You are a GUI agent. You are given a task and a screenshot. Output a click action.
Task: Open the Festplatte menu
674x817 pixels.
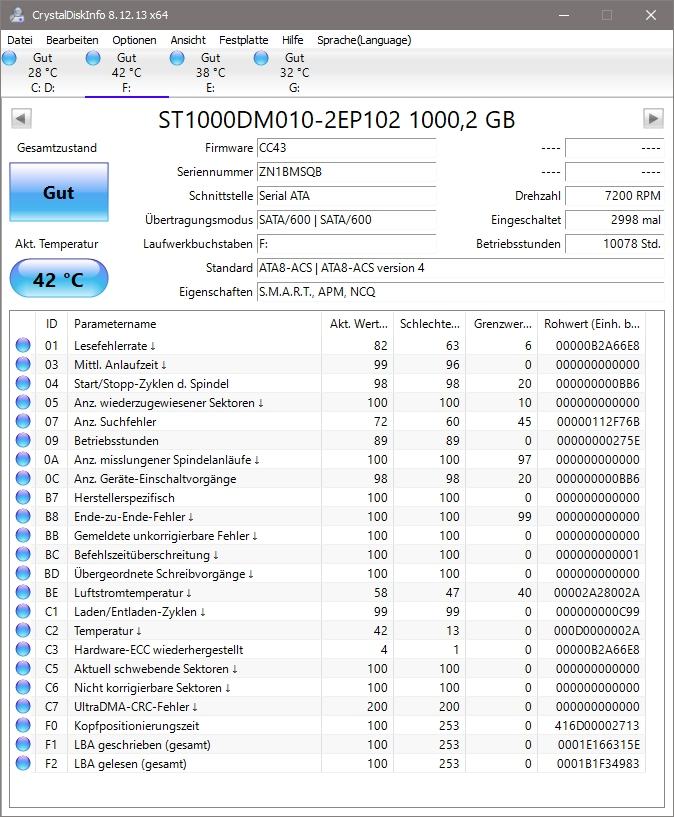pos(243,40)
